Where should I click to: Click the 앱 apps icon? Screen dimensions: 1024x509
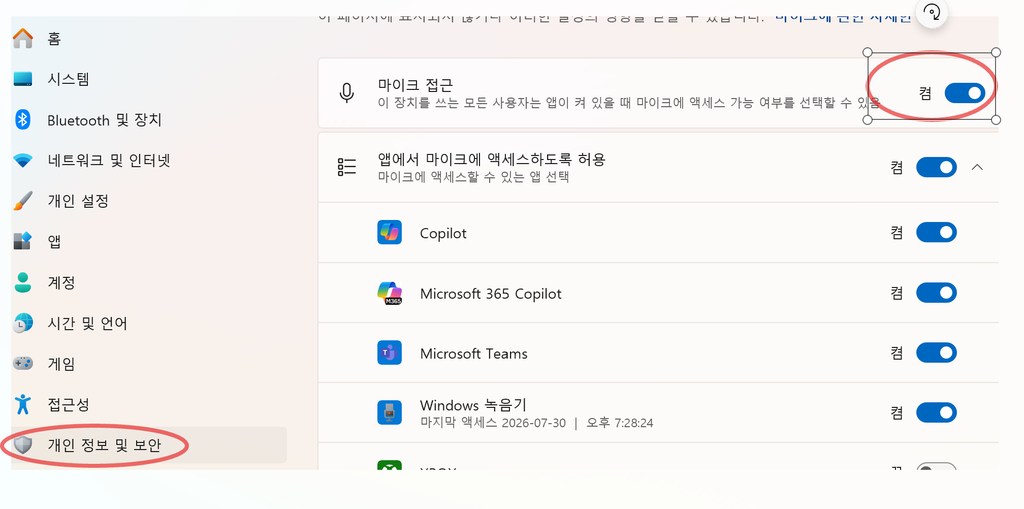point(23,241)
